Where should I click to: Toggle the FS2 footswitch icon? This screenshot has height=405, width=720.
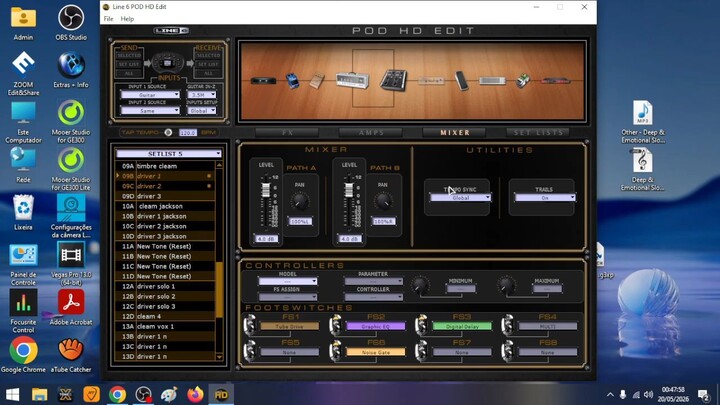click(x=336, y=324)
